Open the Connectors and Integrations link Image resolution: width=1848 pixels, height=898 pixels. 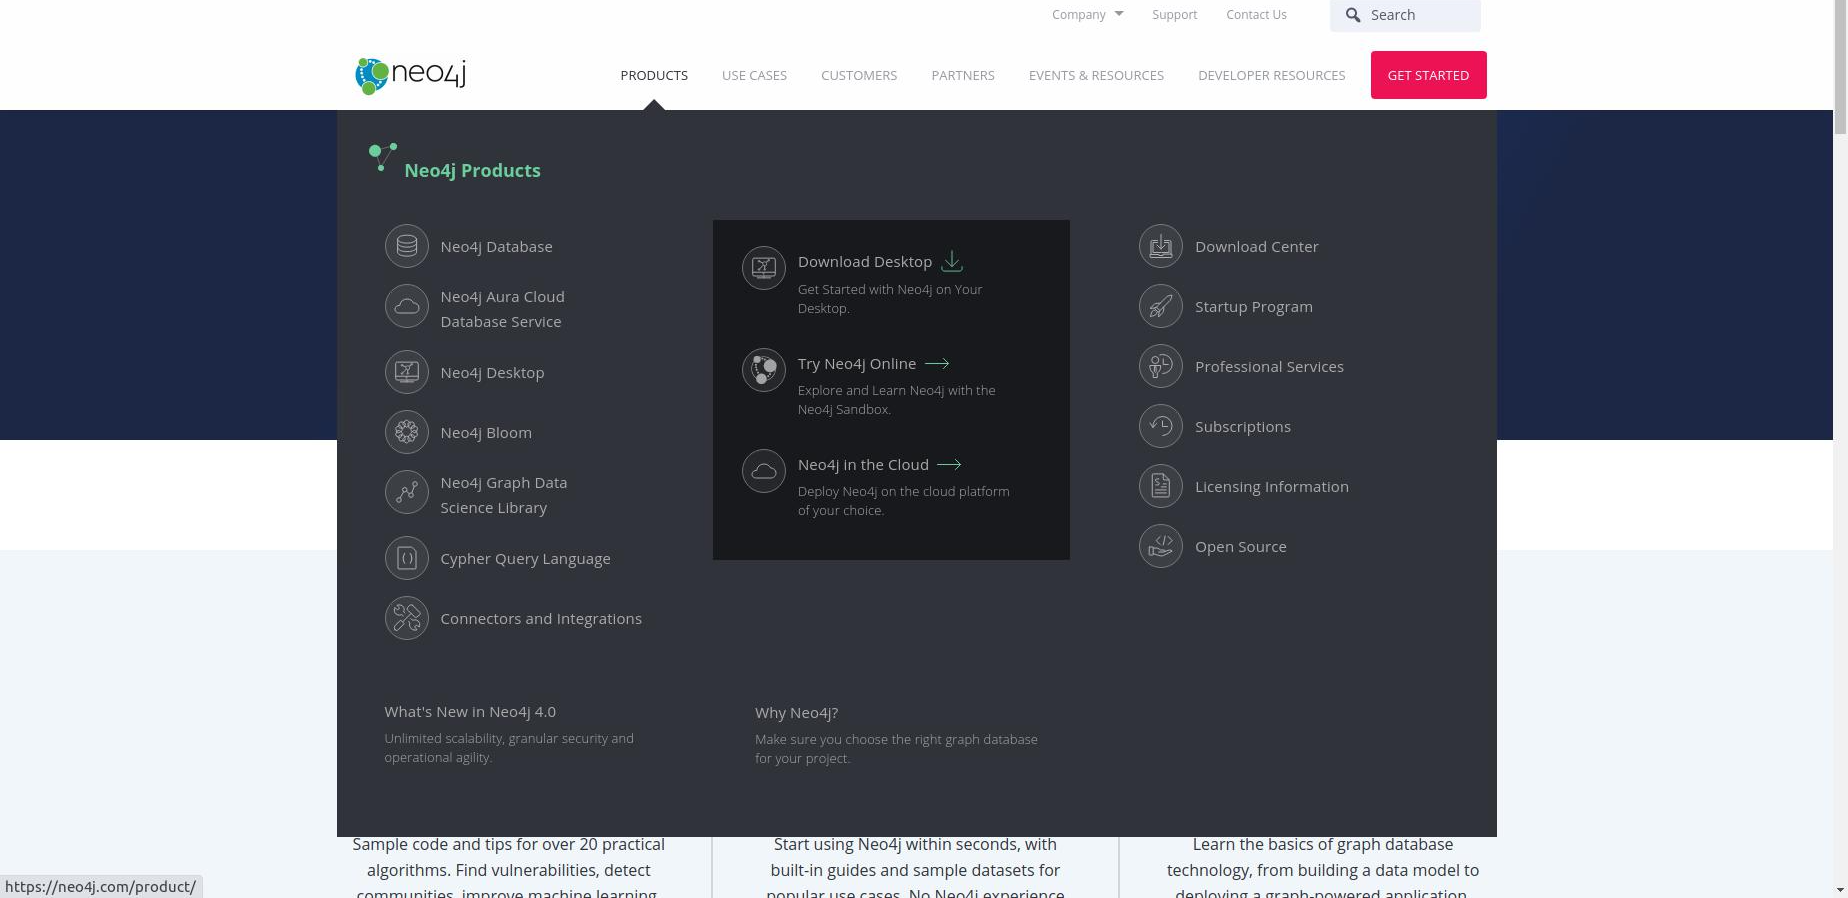coord(541,619)
